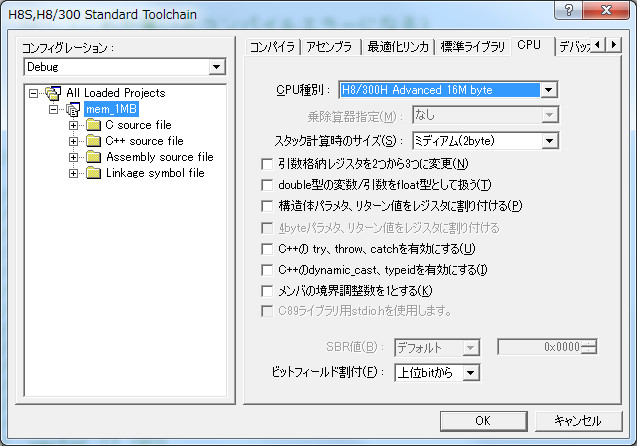The image size is (637, 446).
Task: Expand the C source file tree node
Action: (73, 125)
